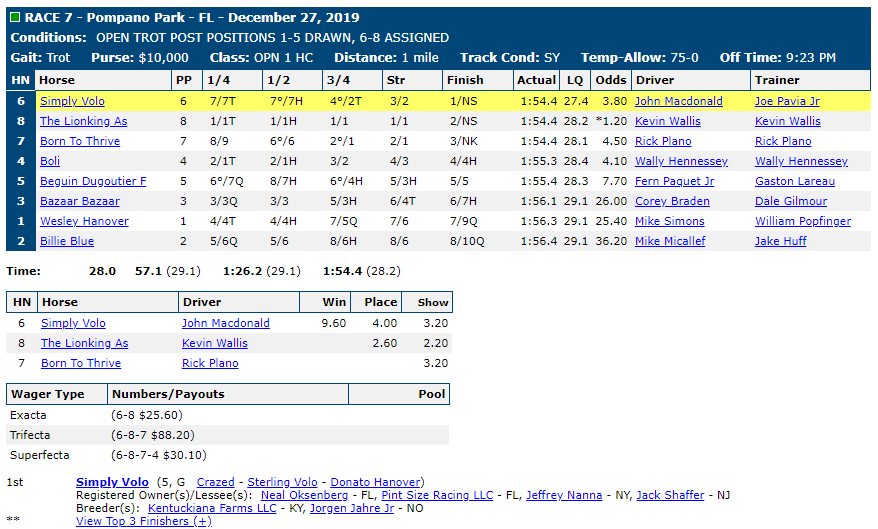The height and width of the screenshot is (529, 878).
Task: Open the Donato Hanover link
Action: (x=375, y=482)
